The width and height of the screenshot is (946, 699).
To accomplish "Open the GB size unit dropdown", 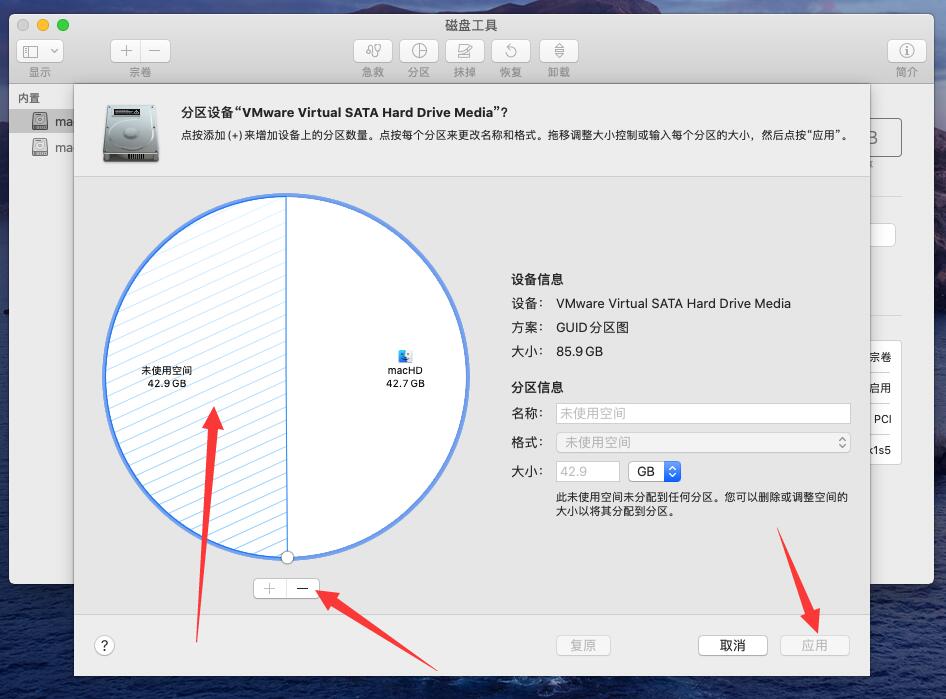I will click(654, 471).
